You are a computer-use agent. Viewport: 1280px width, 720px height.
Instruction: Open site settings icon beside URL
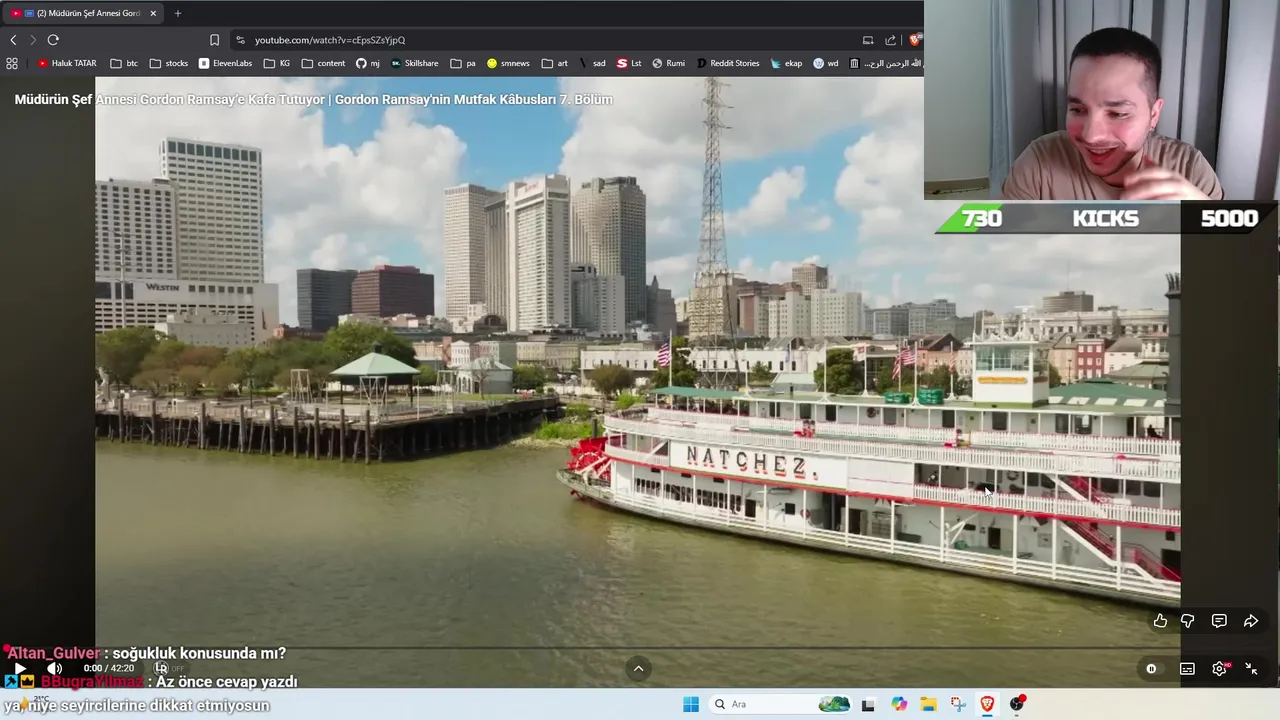(x=240, y=40)
